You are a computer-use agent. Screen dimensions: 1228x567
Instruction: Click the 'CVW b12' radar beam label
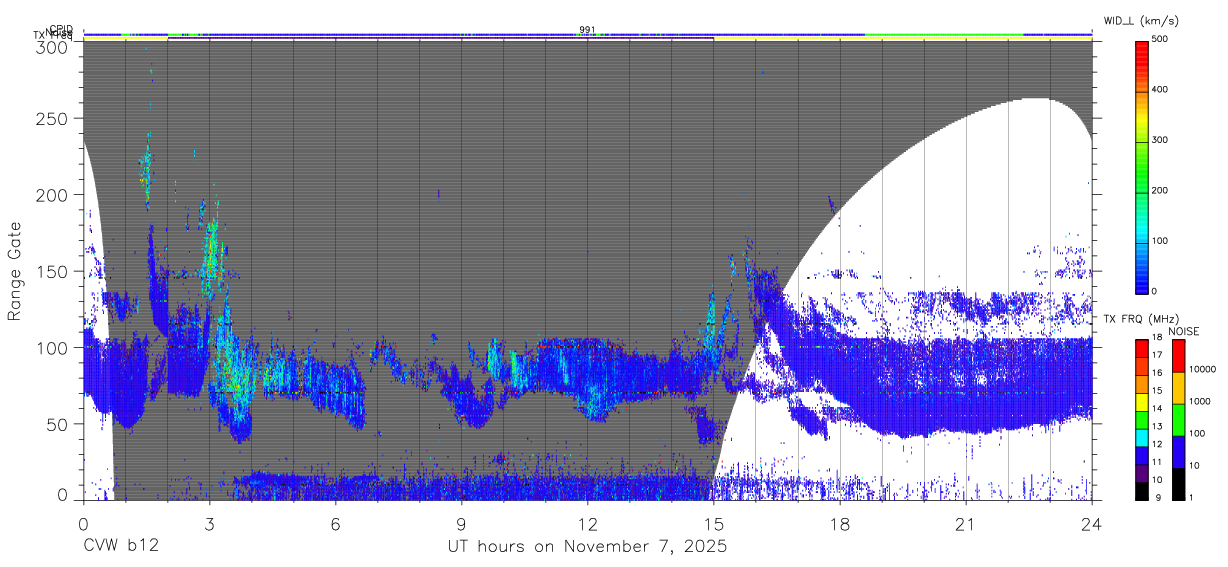click(x=120, y=547)
